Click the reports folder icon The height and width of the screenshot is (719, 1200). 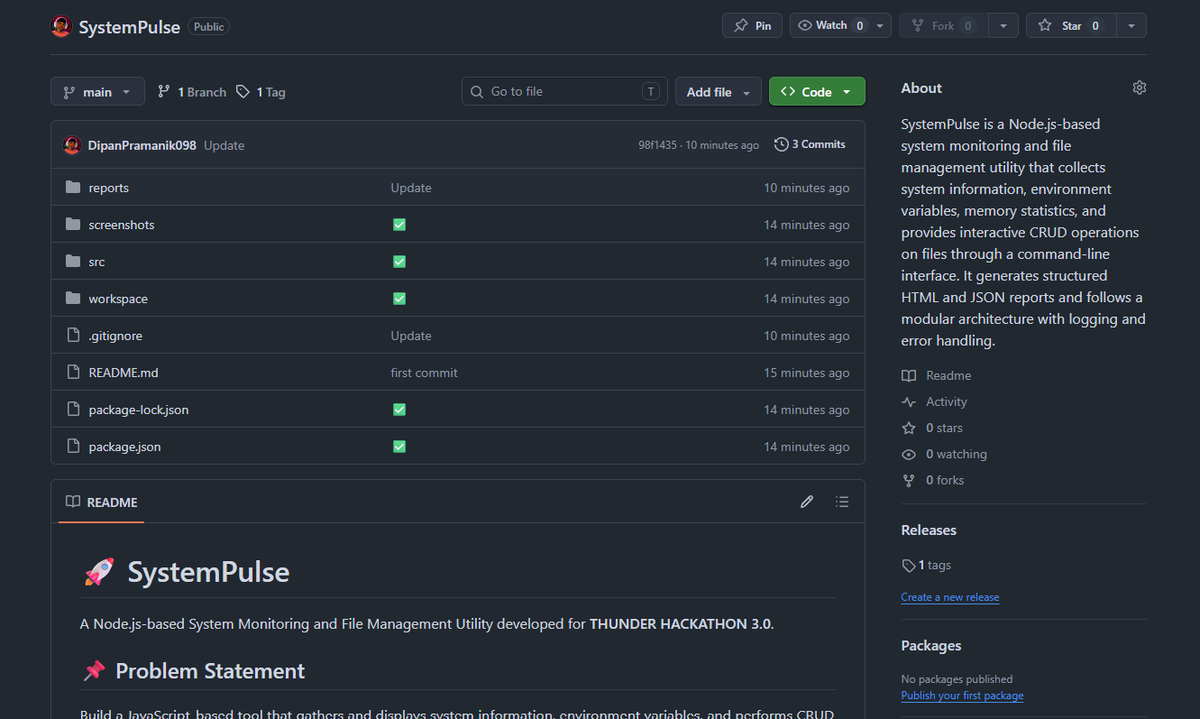coord(73,188)
